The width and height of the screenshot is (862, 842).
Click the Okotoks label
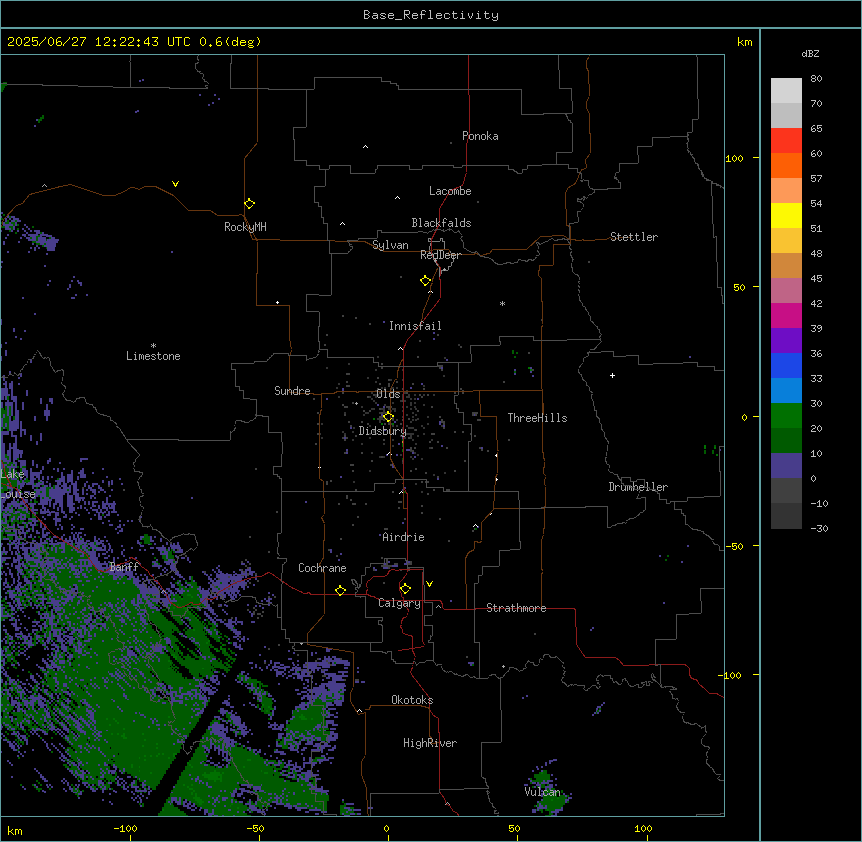(412, 700)
